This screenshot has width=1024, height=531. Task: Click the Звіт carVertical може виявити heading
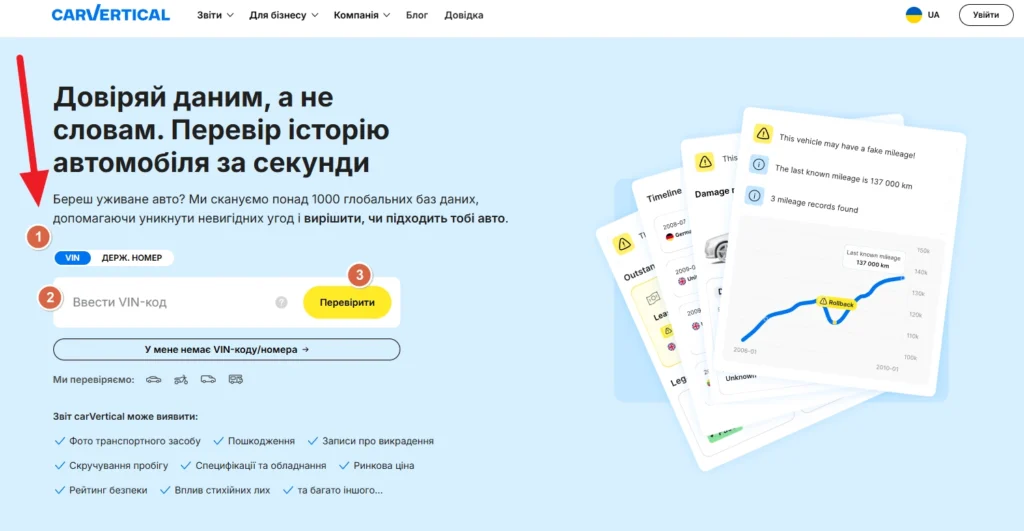(125, 417)
